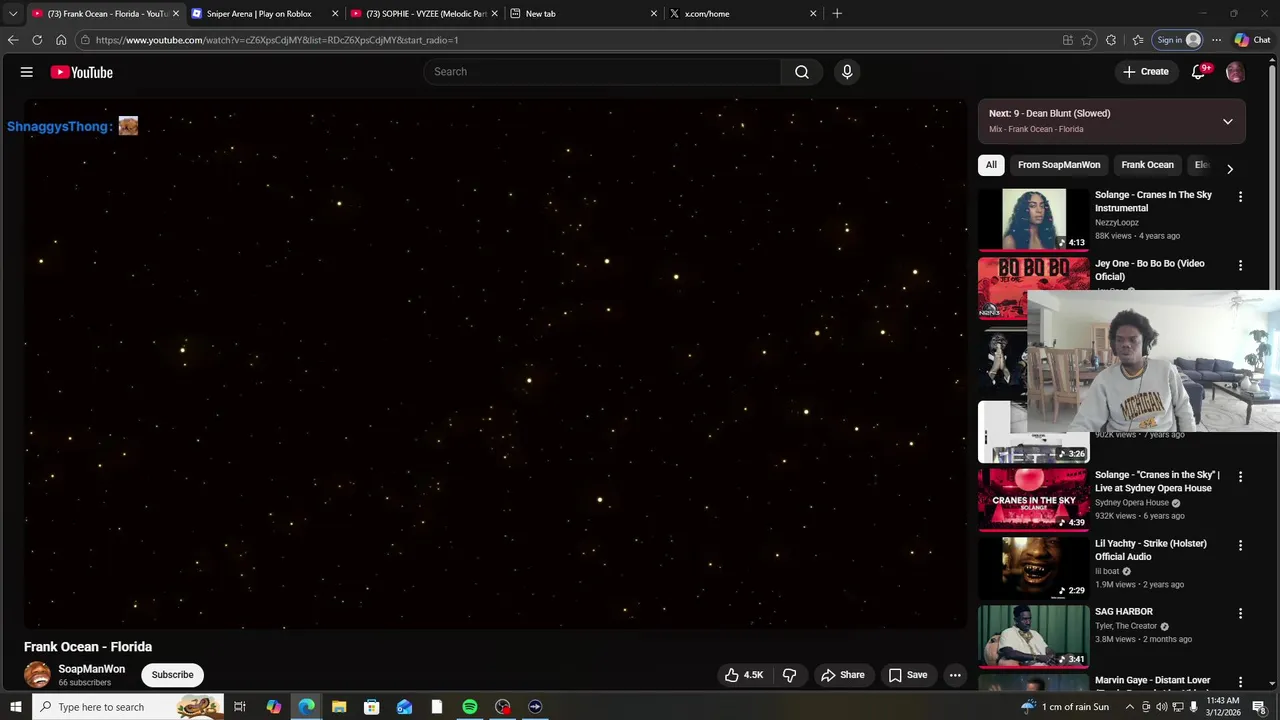Add page to favorites star icon
This screenshot has height=720, width=1280.
click(x=1087, y=40)
